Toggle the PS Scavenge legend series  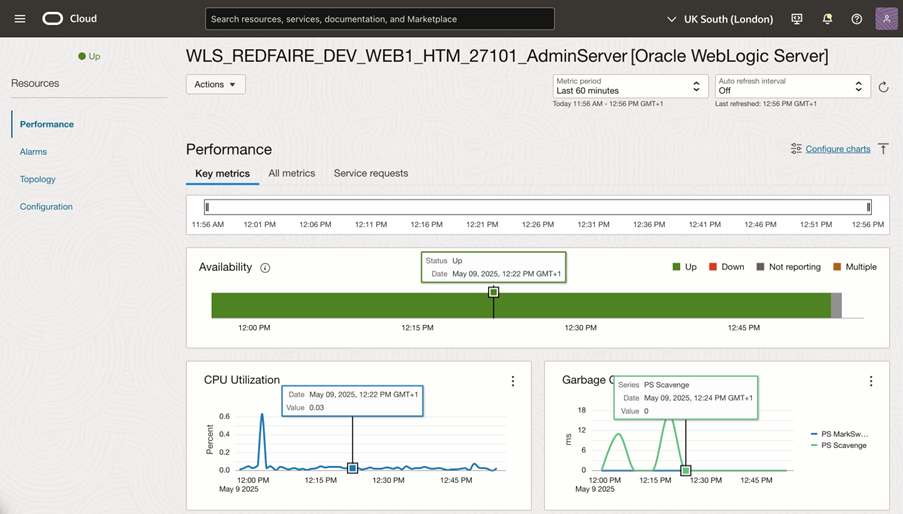pyautogui.click(x=843, y=445)
